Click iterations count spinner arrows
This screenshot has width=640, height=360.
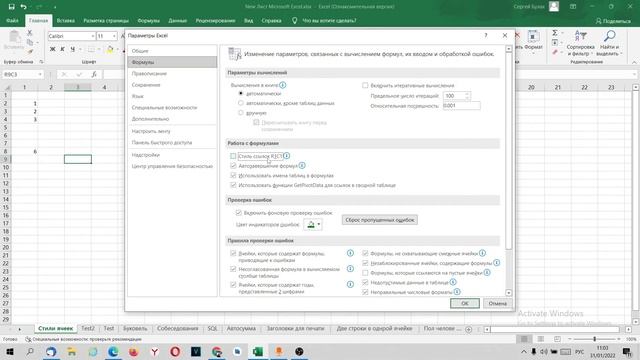pyautogui.click(x=467, y=96)
